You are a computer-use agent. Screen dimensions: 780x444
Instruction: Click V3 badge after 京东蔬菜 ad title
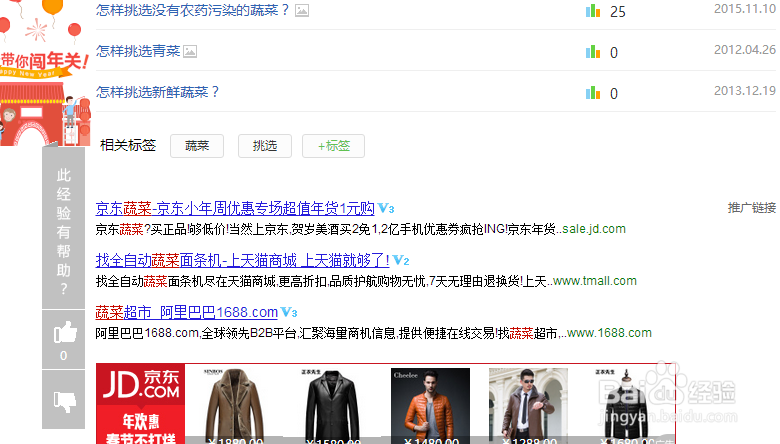tap(386, 208)
